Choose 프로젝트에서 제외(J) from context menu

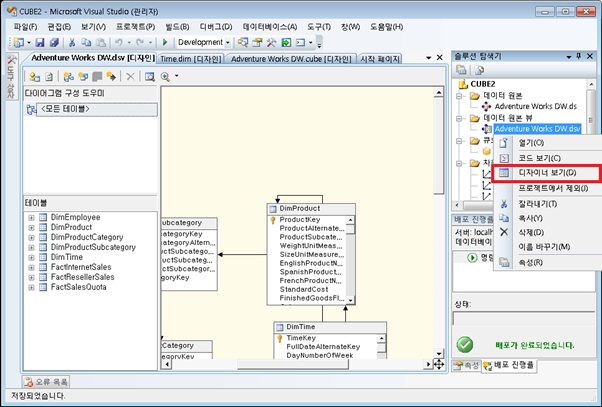[x=547, y=189]
